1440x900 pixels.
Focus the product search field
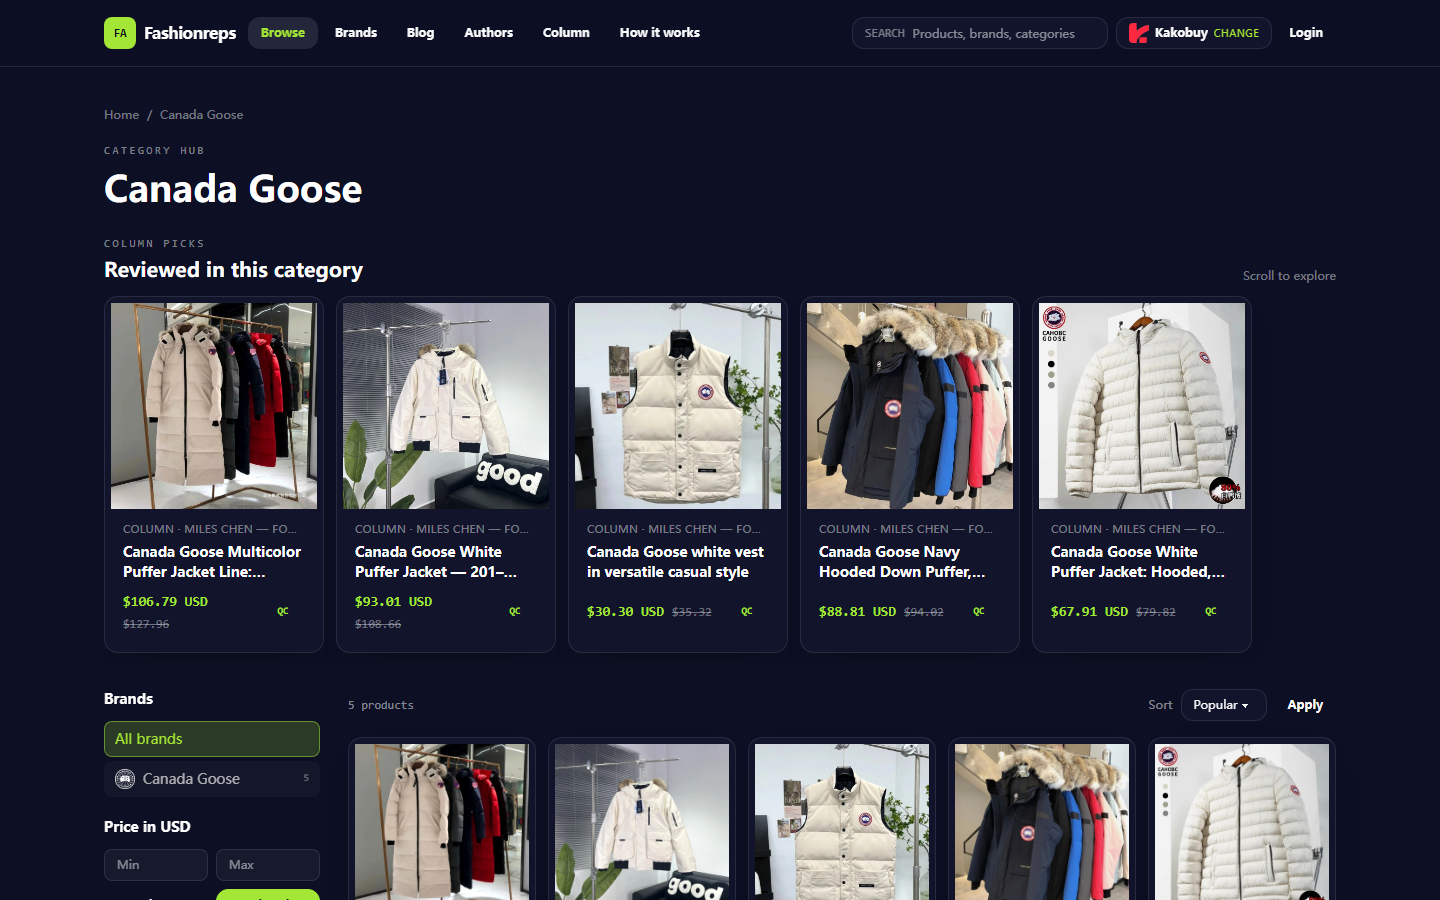980,33
